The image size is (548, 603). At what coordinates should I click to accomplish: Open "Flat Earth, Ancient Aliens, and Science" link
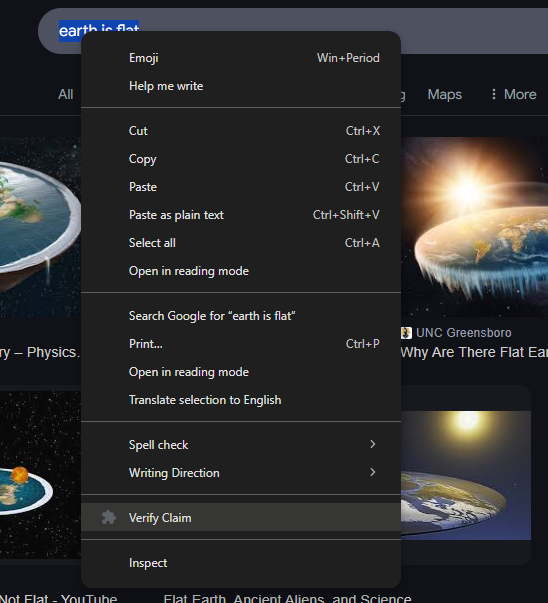287,598
